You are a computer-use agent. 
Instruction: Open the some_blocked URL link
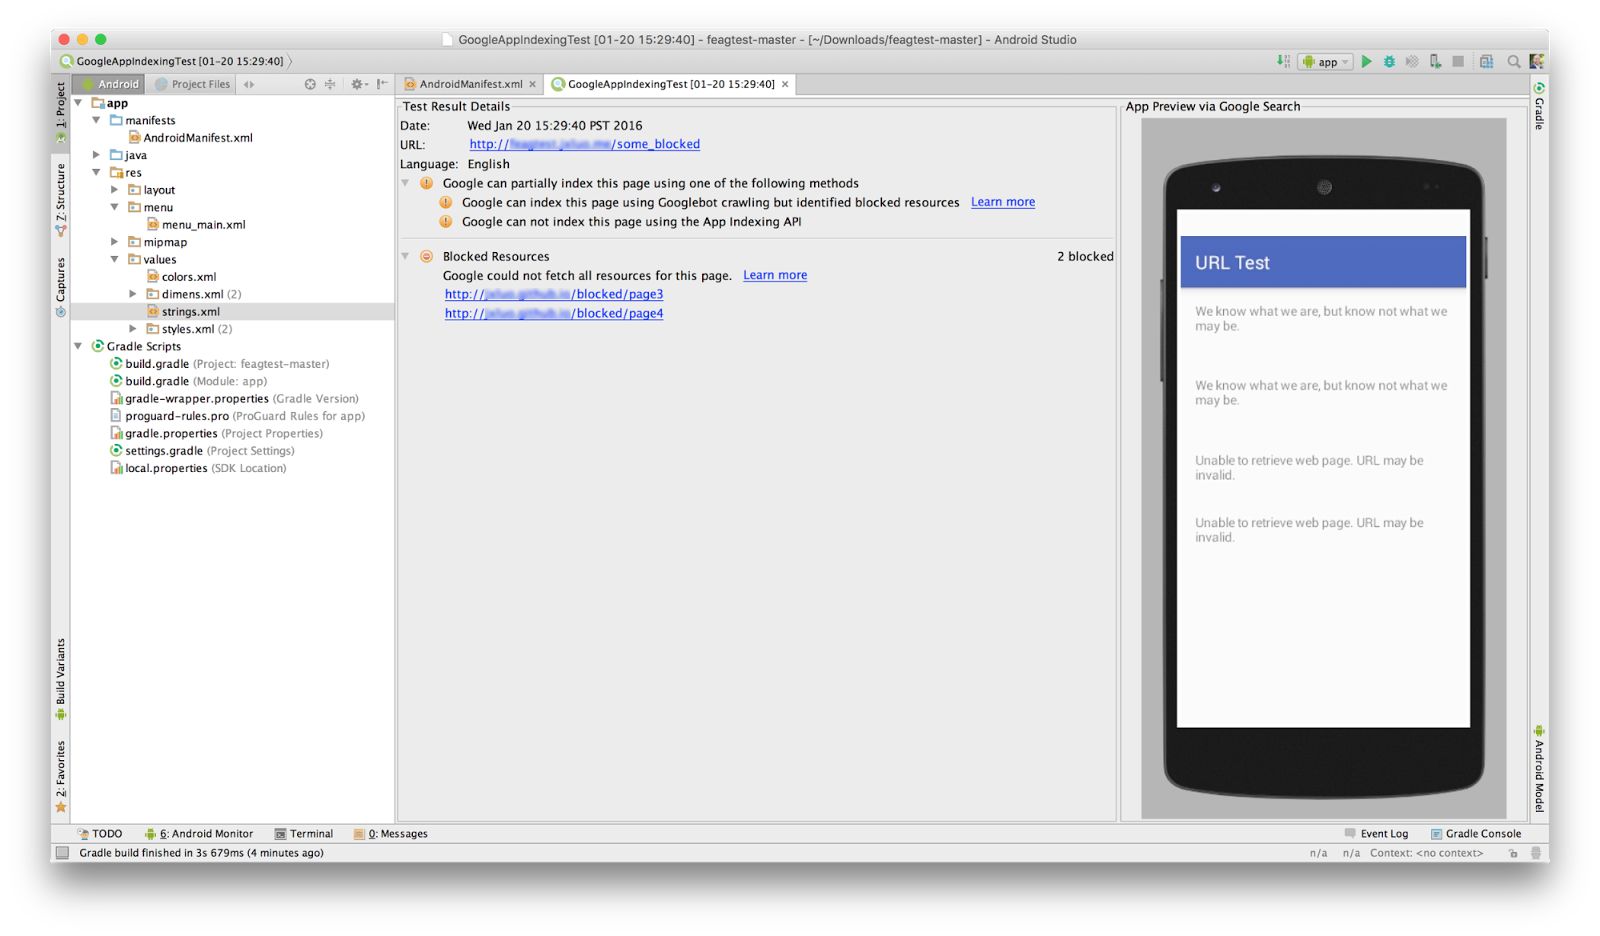click(x=585, y=144)
